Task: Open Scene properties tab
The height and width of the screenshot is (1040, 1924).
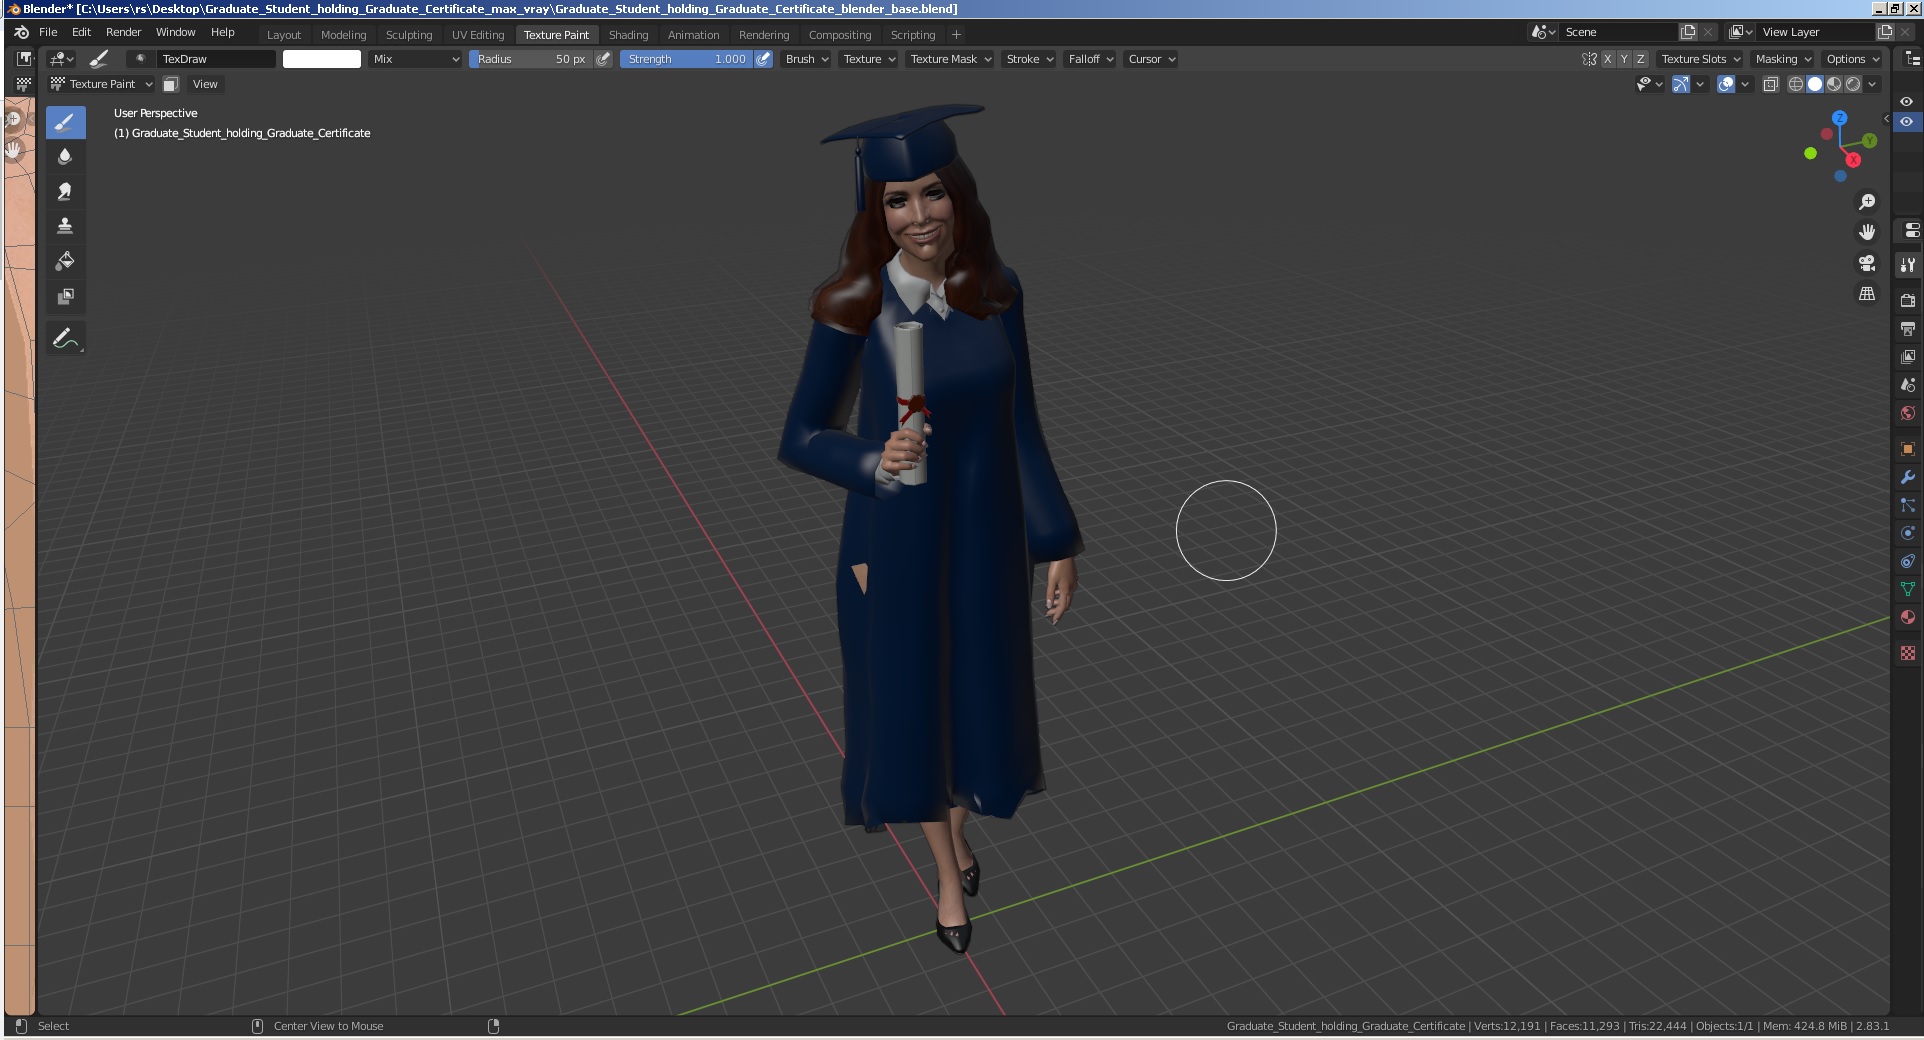Action: coord(1908,384)
